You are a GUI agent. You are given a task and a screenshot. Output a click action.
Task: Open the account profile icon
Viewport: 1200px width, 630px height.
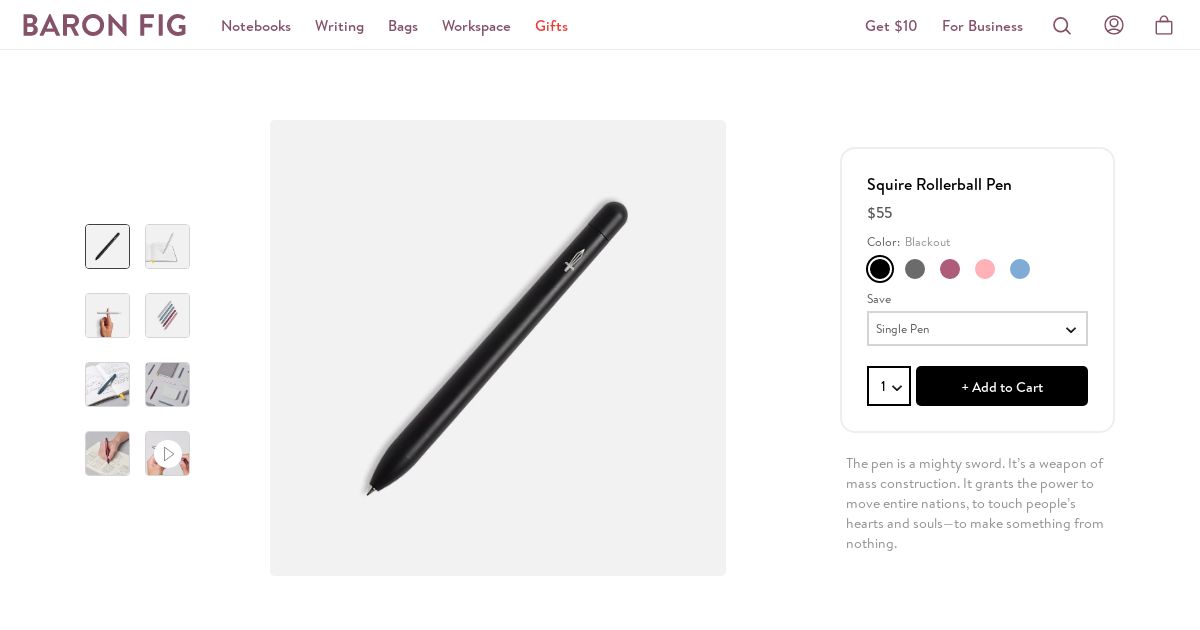(x=1114, y=26)
